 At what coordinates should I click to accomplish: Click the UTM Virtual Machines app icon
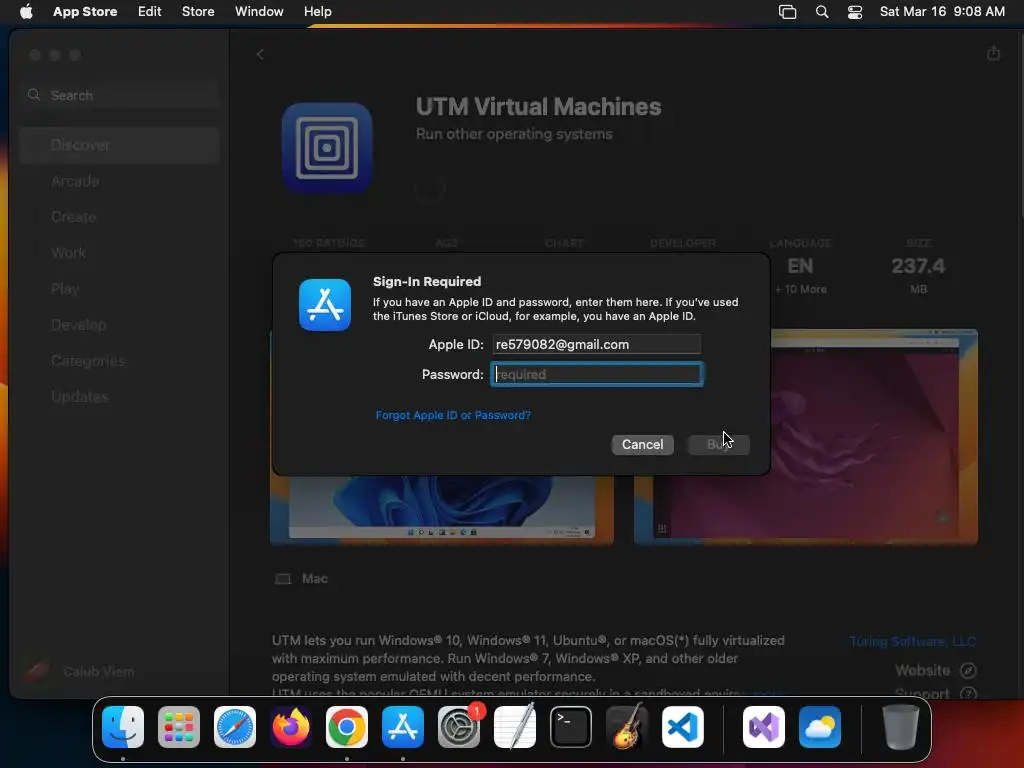[327, 148]
